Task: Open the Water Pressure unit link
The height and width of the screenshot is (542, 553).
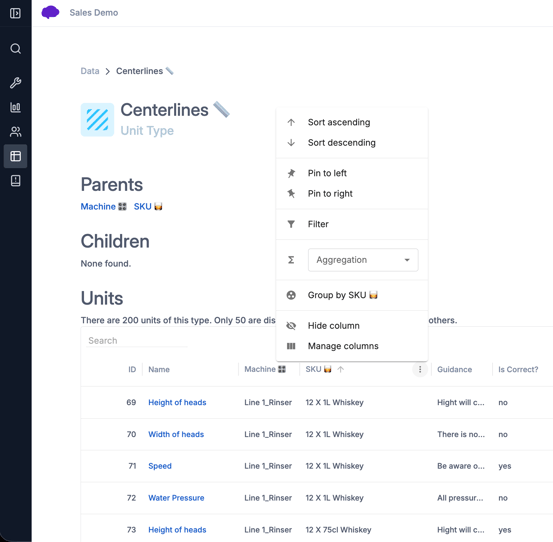Action: click(x=176, y=498)
